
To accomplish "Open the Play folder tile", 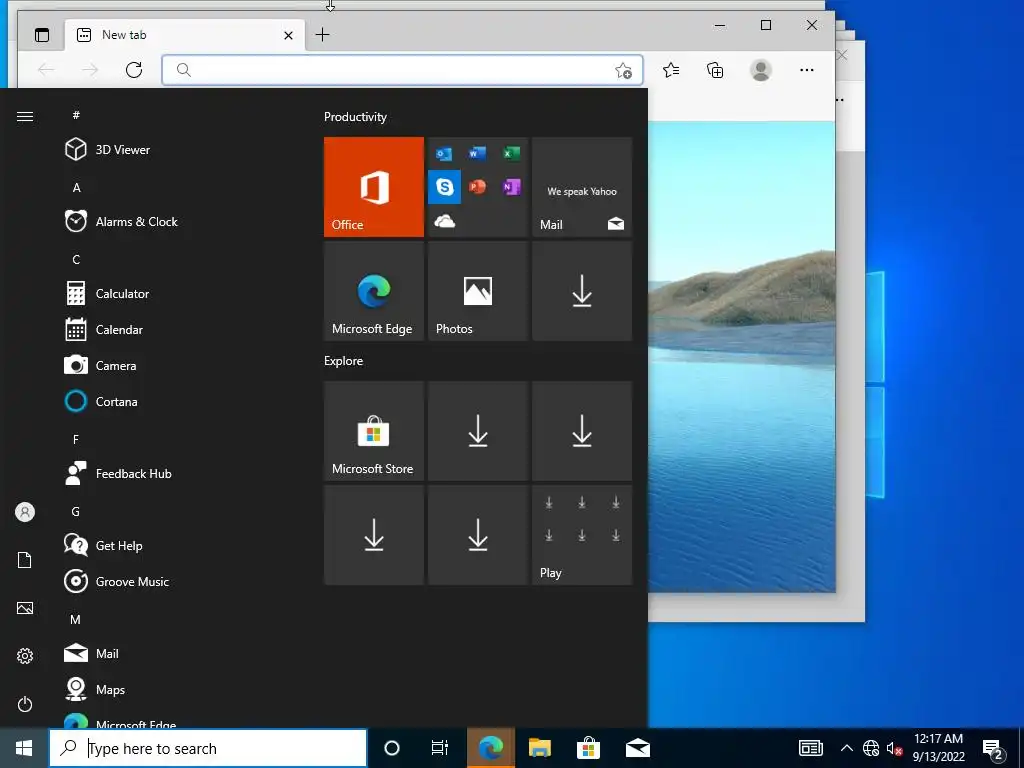I will tap(582, 535).
